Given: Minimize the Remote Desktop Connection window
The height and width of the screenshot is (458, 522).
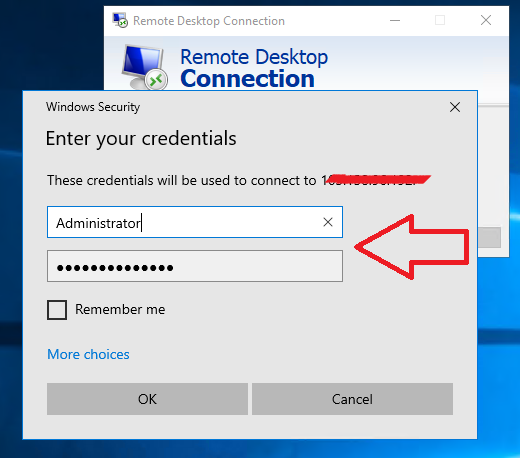Looking at the screenshot, I should coord(395,20).
